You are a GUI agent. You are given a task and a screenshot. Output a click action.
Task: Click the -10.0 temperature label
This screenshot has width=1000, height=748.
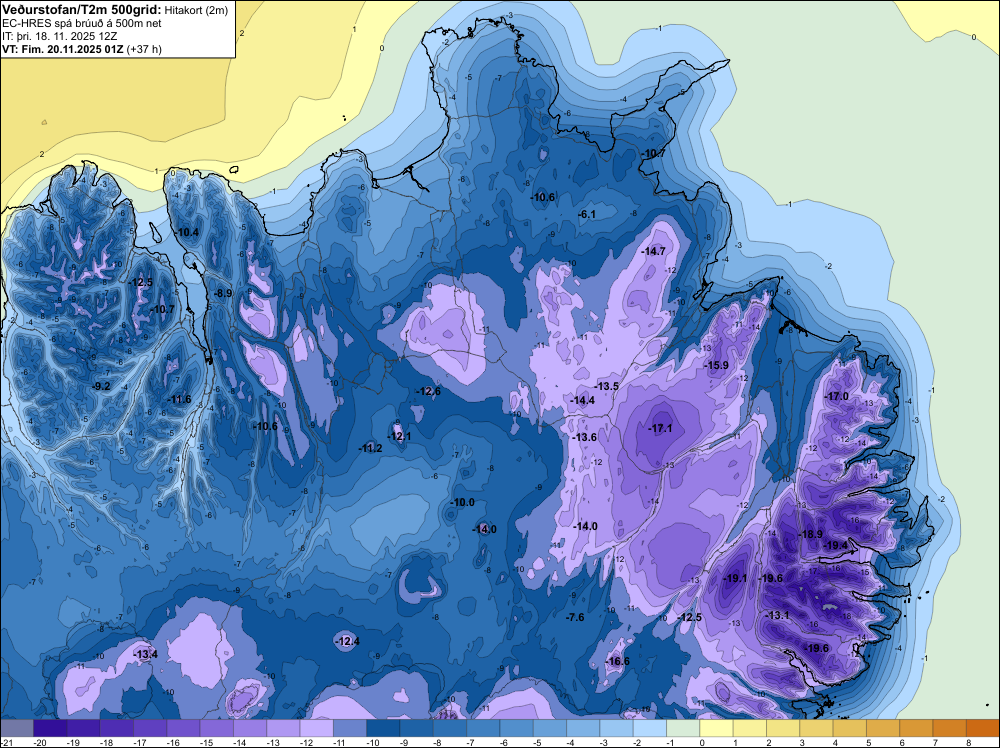click(462, 502)
